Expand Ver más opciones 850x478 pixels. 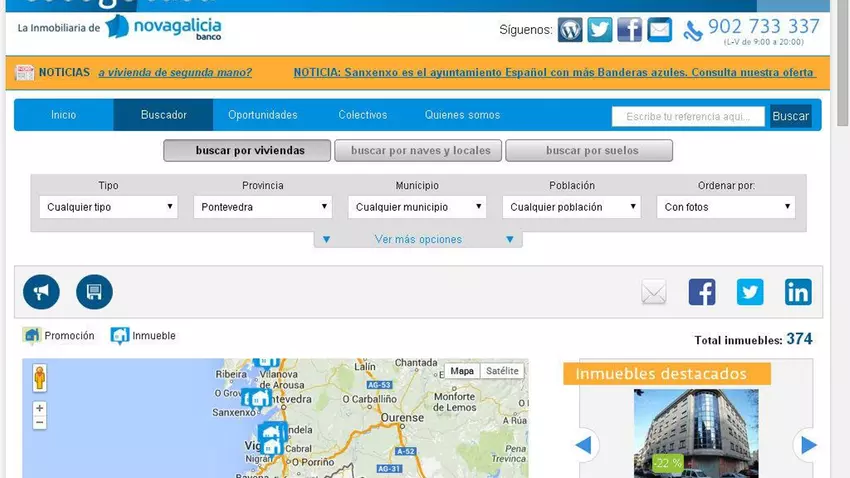tap(418, 239)
